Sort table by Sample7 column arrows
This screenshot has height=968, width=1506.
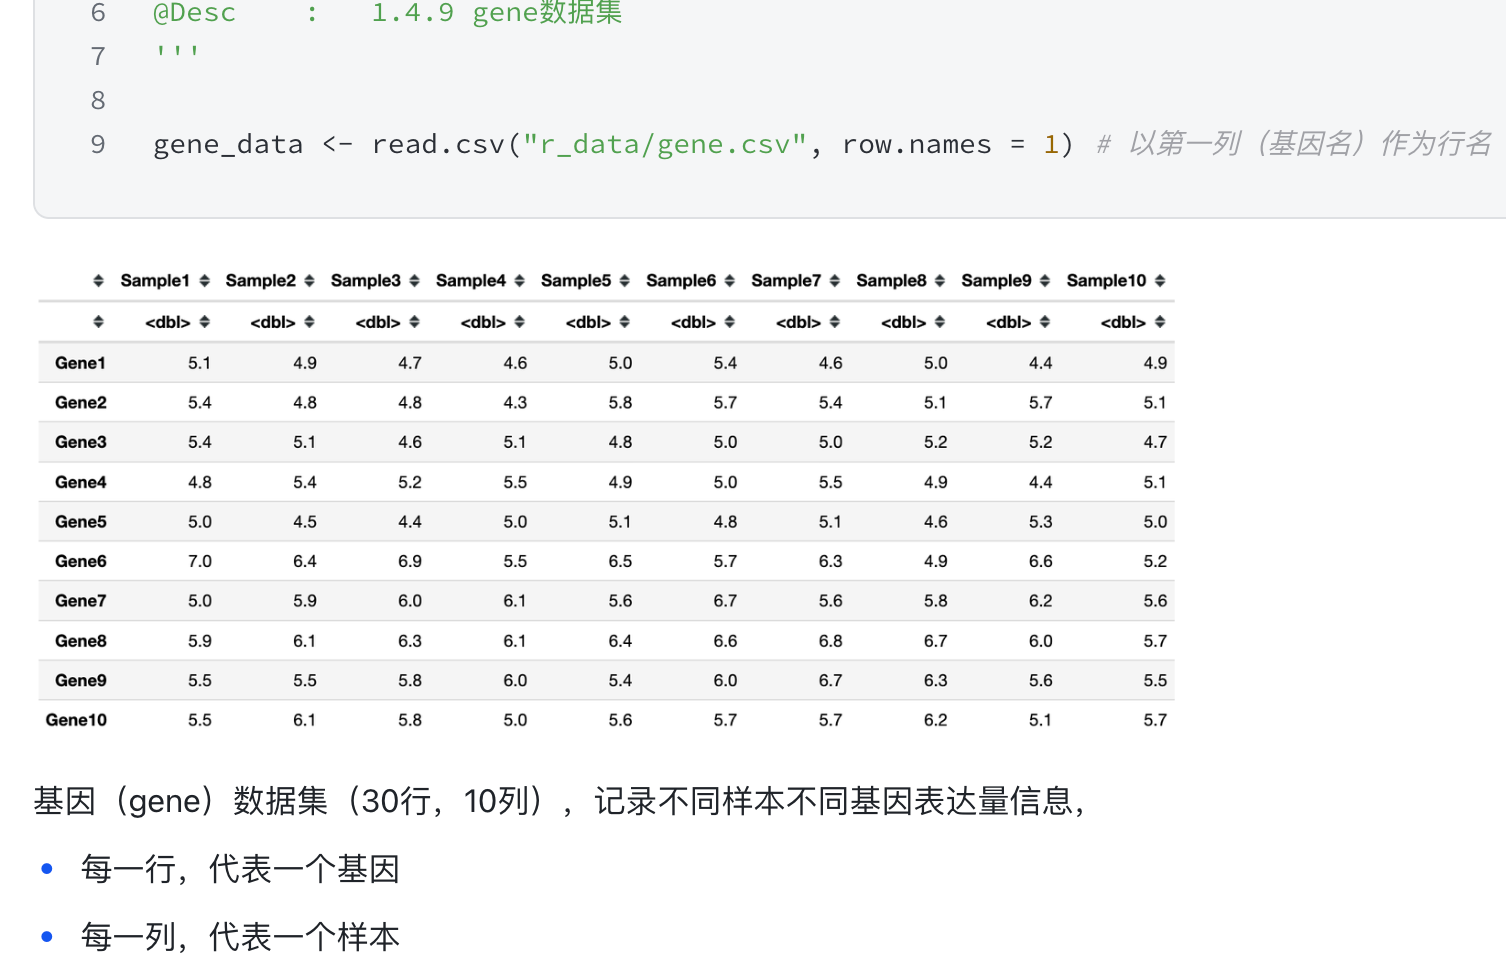coord(834,281)
